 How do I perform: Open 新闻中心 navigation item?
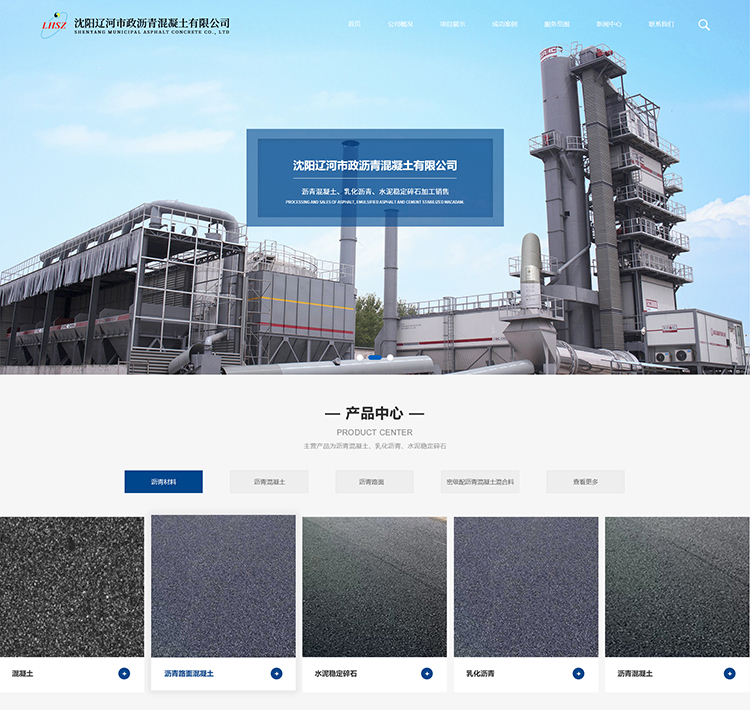(609, 24)
